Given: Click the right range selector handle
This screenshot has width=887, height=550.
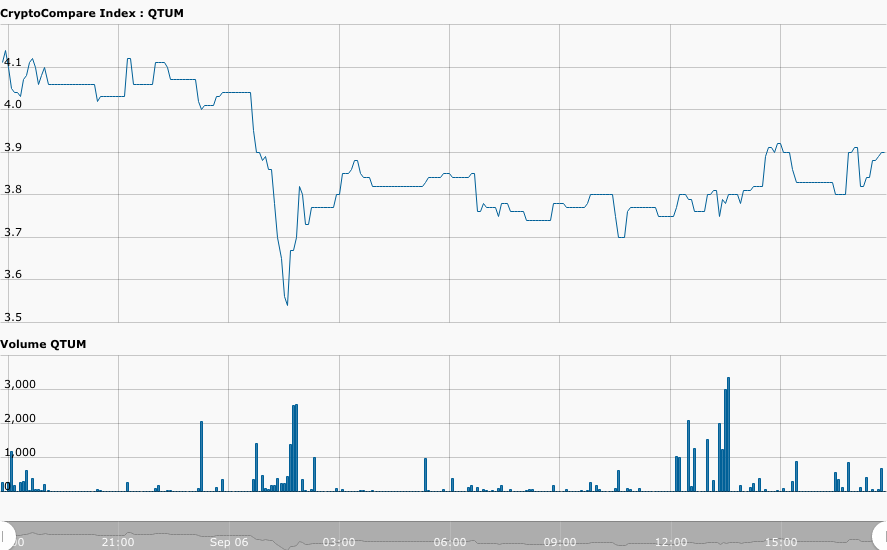Looking at the screenshot, I should tap(882, 535).
